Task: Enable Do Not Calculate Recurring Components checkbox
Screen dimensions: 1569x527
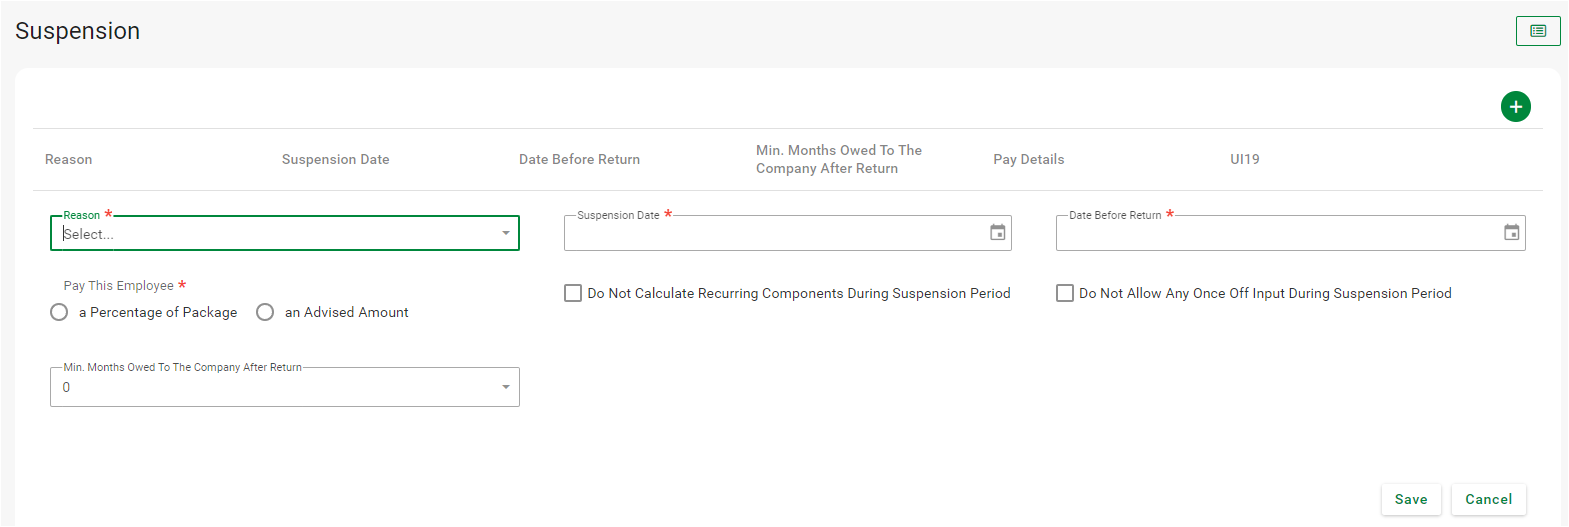Action: tap(573, 293)
